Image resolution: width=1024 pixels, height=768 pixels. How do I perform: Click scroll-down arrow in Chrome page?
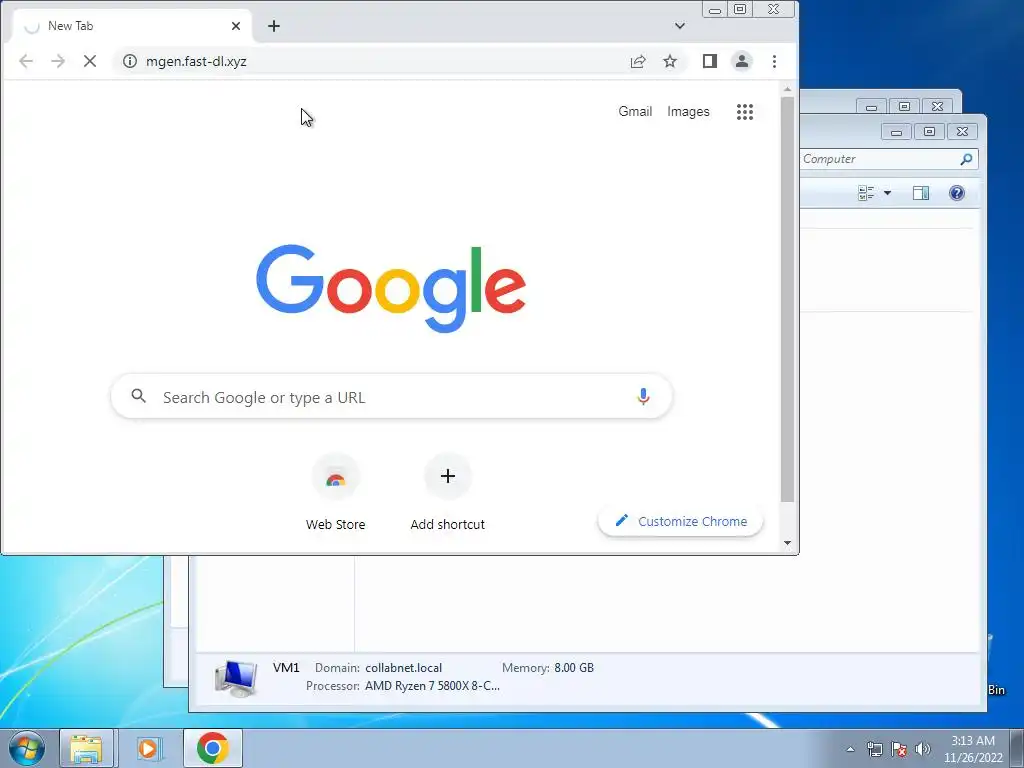click(788, 543)
